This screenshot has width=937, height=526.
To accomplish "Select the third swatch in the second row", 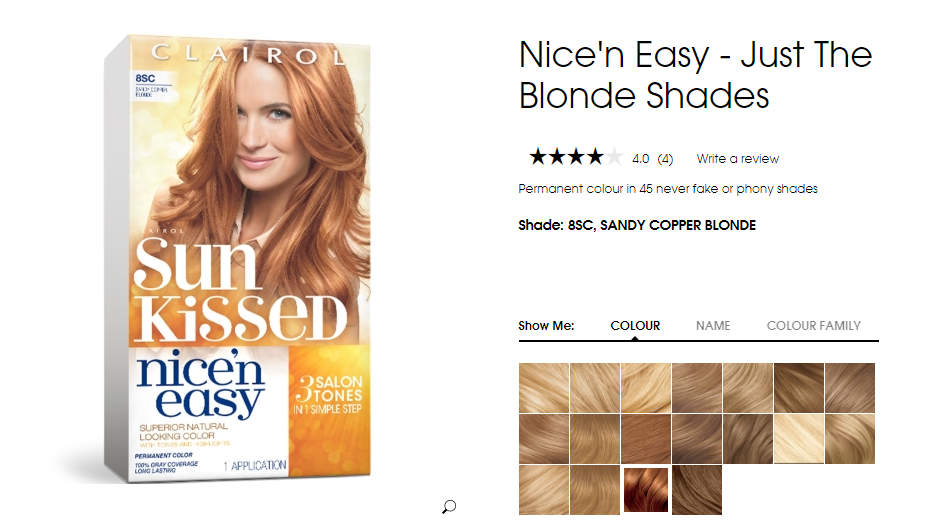I will [x=646, y=439].
